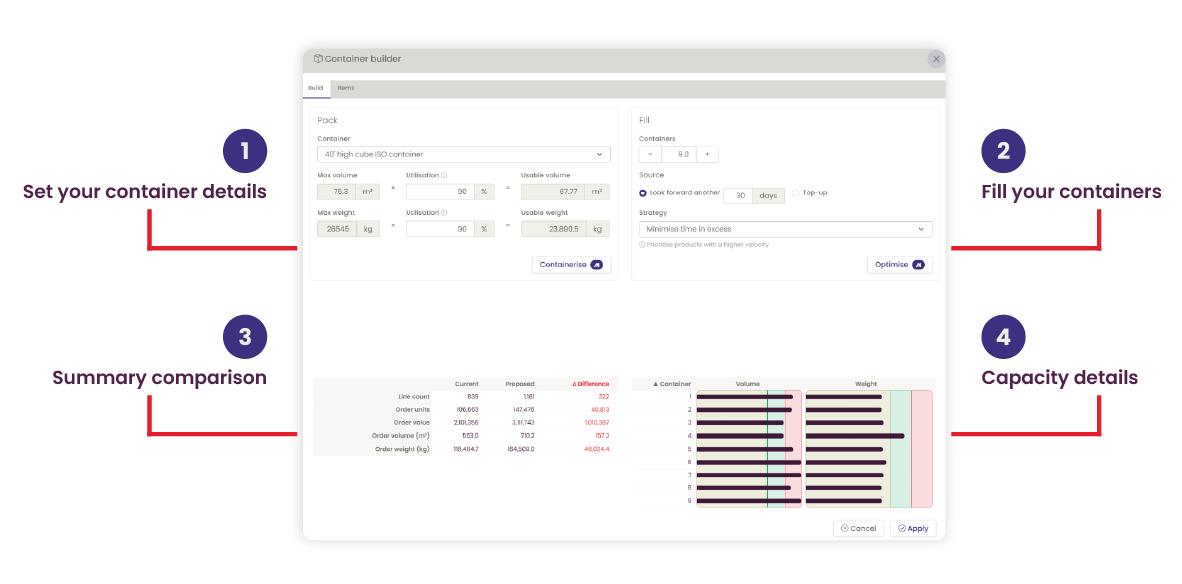The height and width of the screenshot is (584, 1182).
Task: Click info icon beside weight Utilisation label
Action: coord(444,213)
